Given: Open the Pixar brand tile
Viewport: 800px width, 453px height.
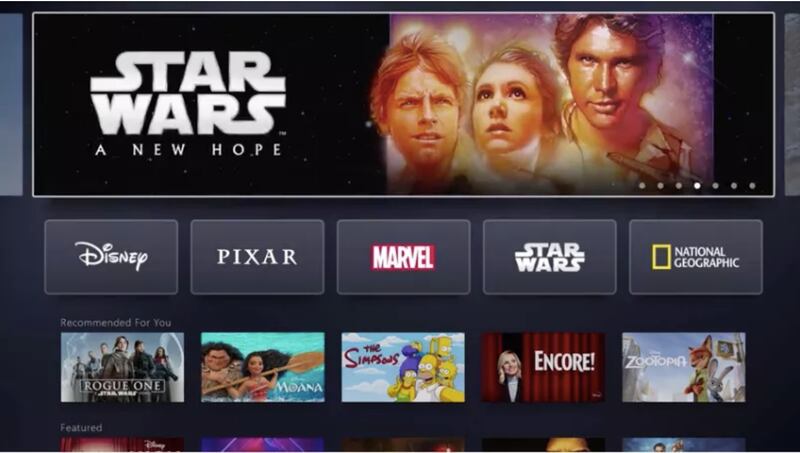Looking at the screenshot, I should click(x=257, y=257).
